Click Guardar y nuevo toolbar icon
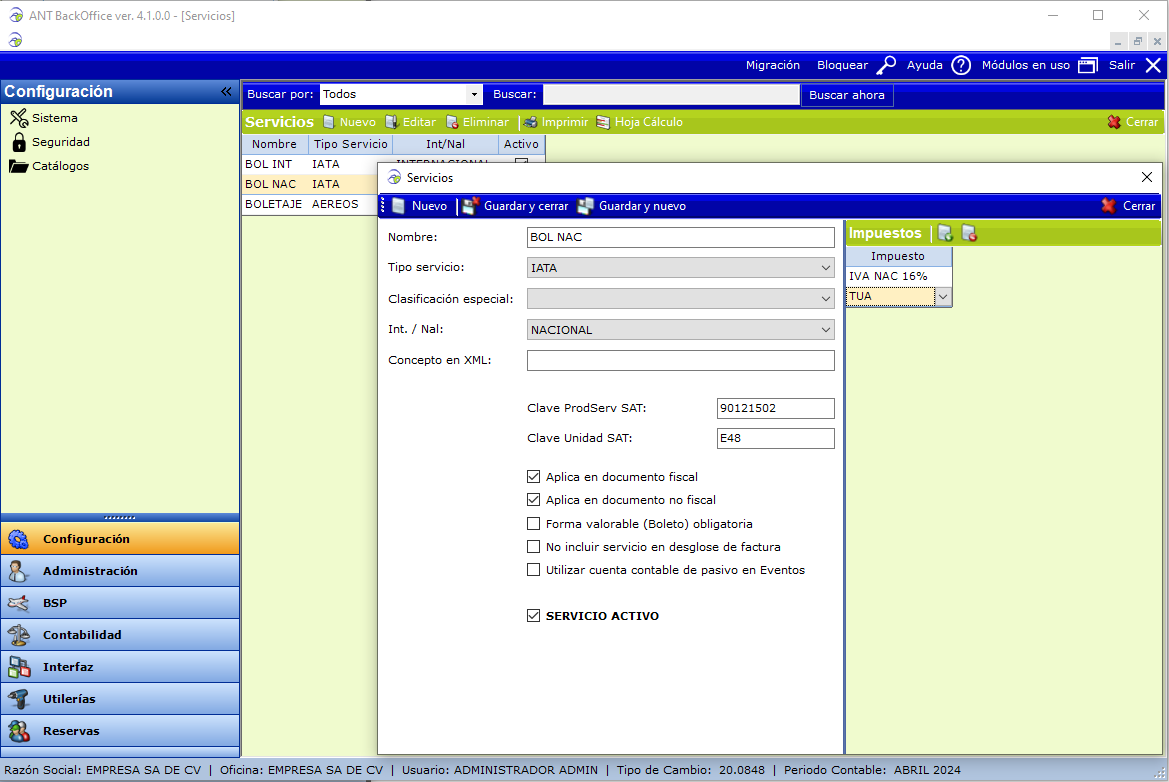1169x782 pixels. click(x=585, y=206)
